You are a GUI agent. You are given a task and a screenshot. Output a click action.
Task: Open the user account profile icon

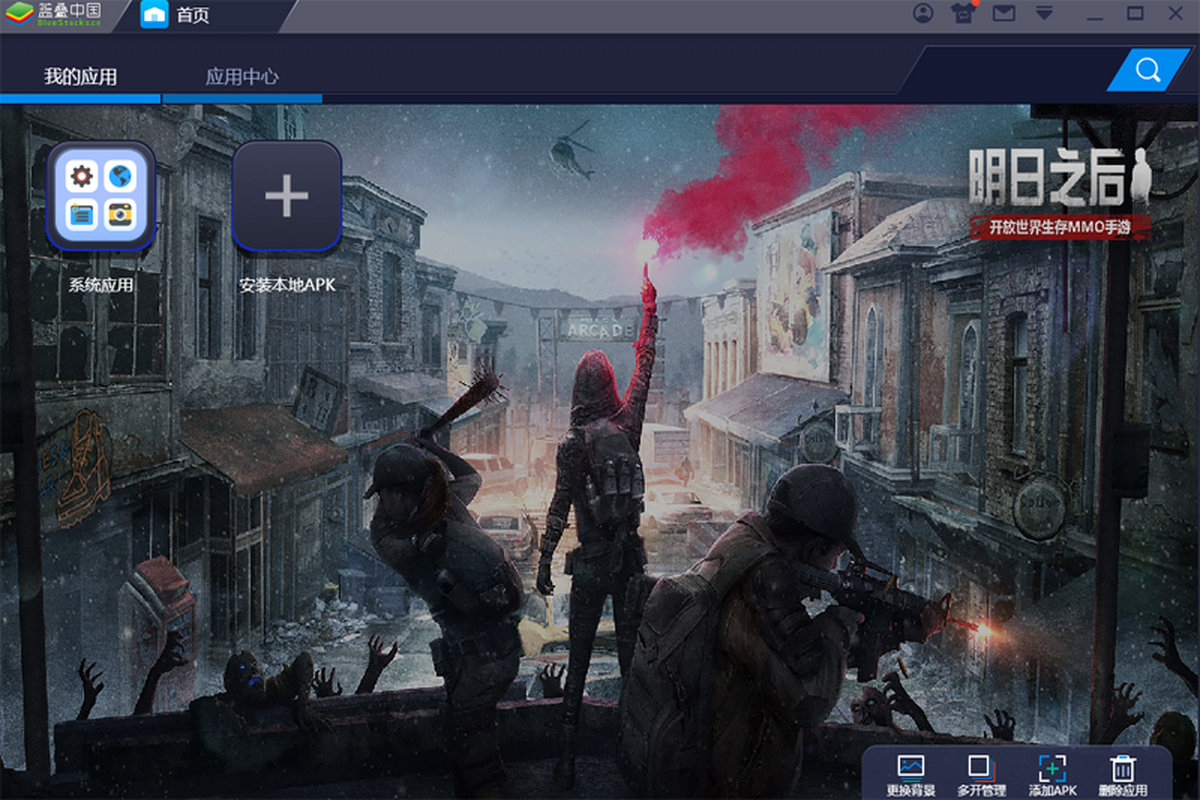point(923,14)
